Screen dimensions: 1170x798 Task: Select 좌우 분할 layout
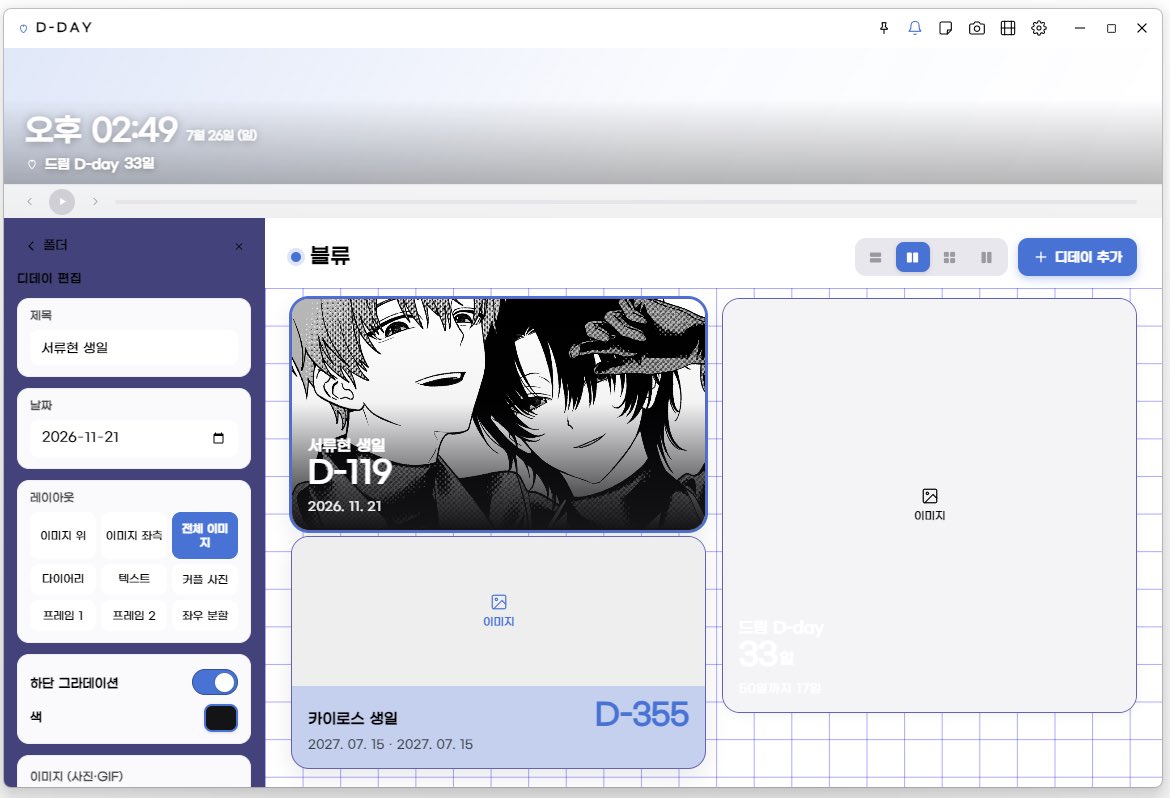pos(205,615)
